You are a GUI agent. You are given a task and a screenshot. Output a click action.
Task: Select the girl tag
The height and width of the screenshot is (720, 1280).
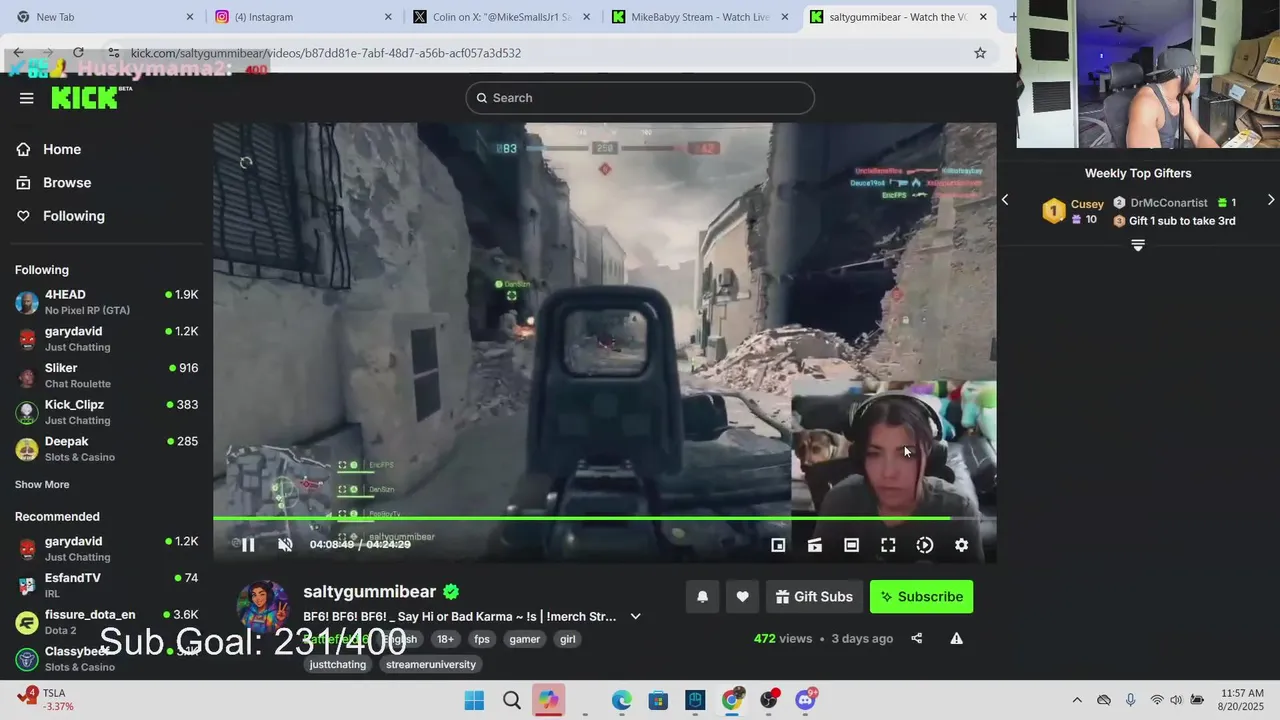coord(567,639)
